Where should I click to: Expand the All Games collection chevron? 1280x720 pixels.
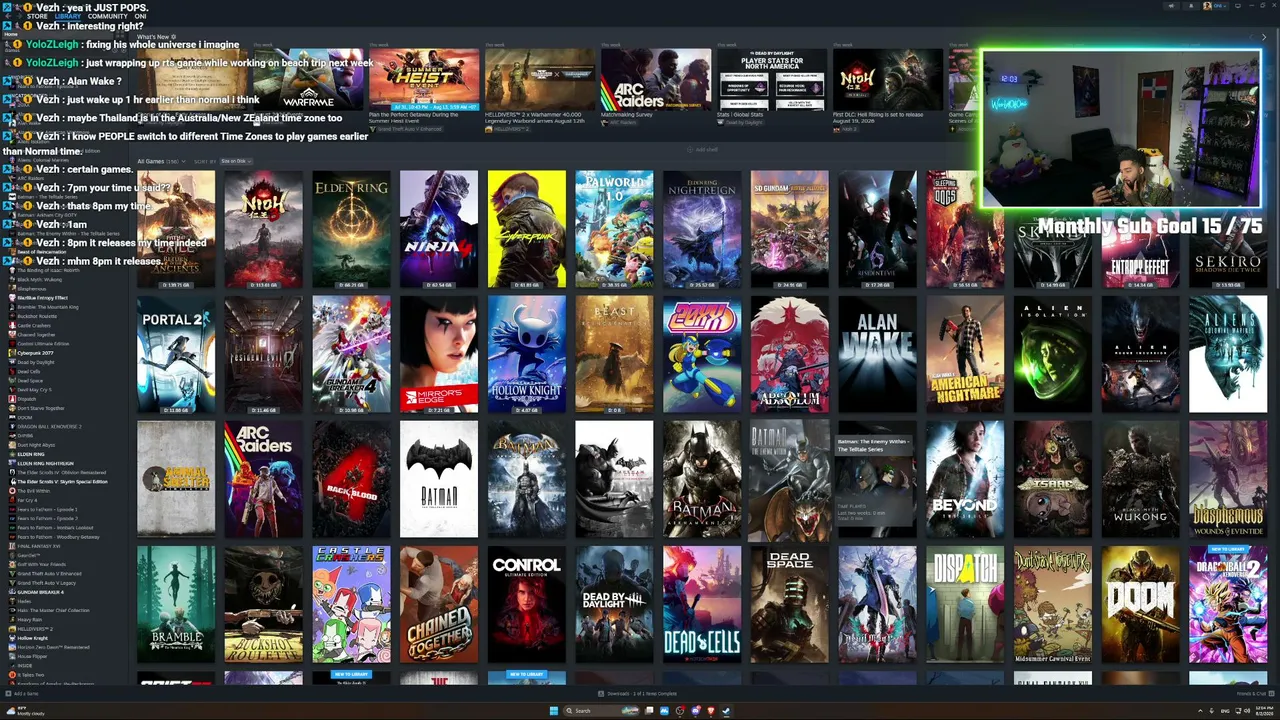(x=185, y=161)
